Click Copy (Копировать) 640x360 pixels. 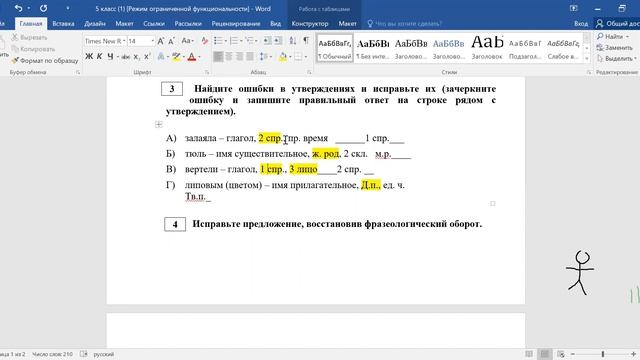click(x=33, y=49)
